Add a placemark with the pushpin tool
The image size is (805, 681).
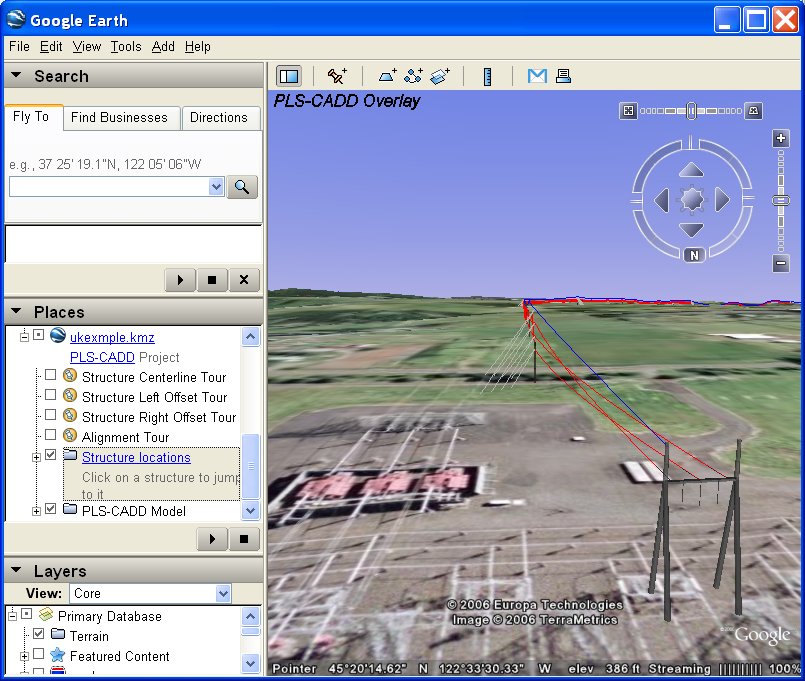coord(337,77)
